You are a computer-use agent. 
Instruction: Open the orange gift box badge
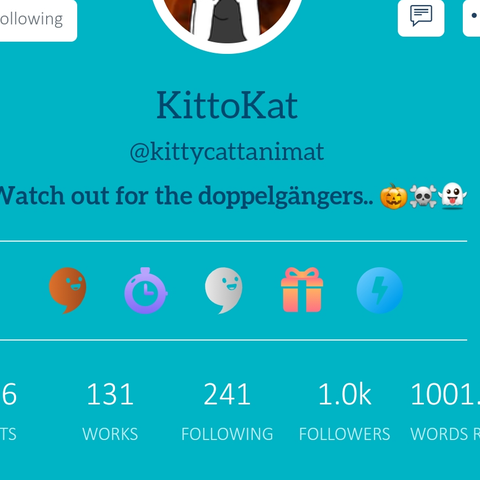[302, 290]
